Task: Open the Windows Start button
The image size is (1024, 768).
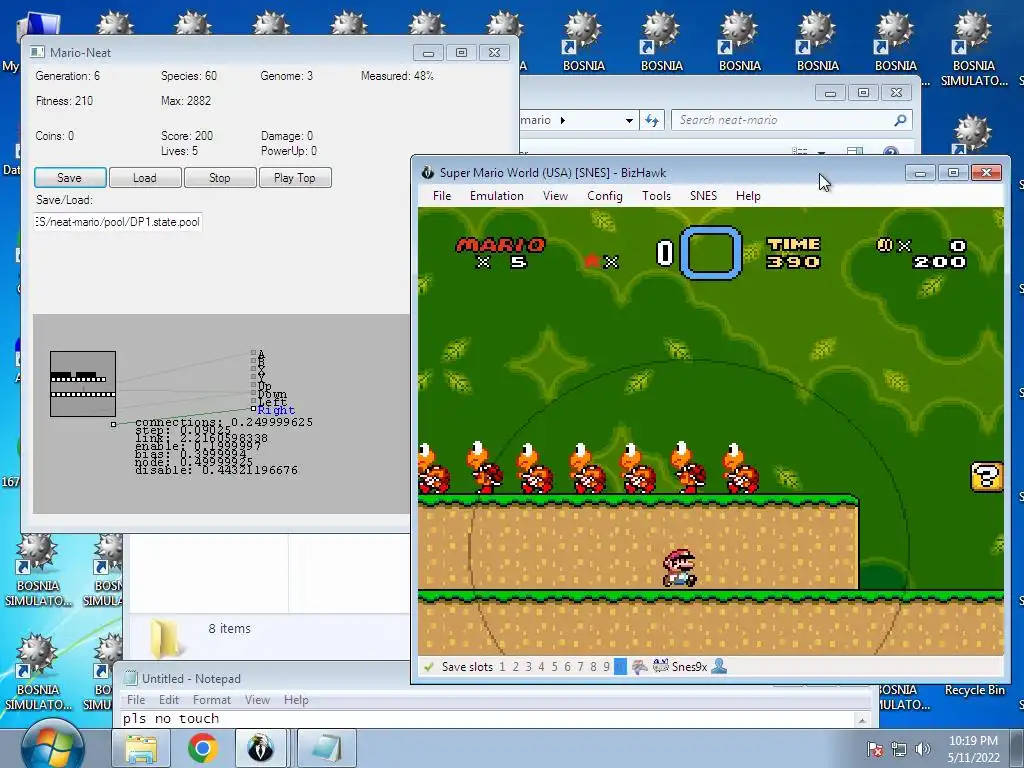Action: (52, 748)
